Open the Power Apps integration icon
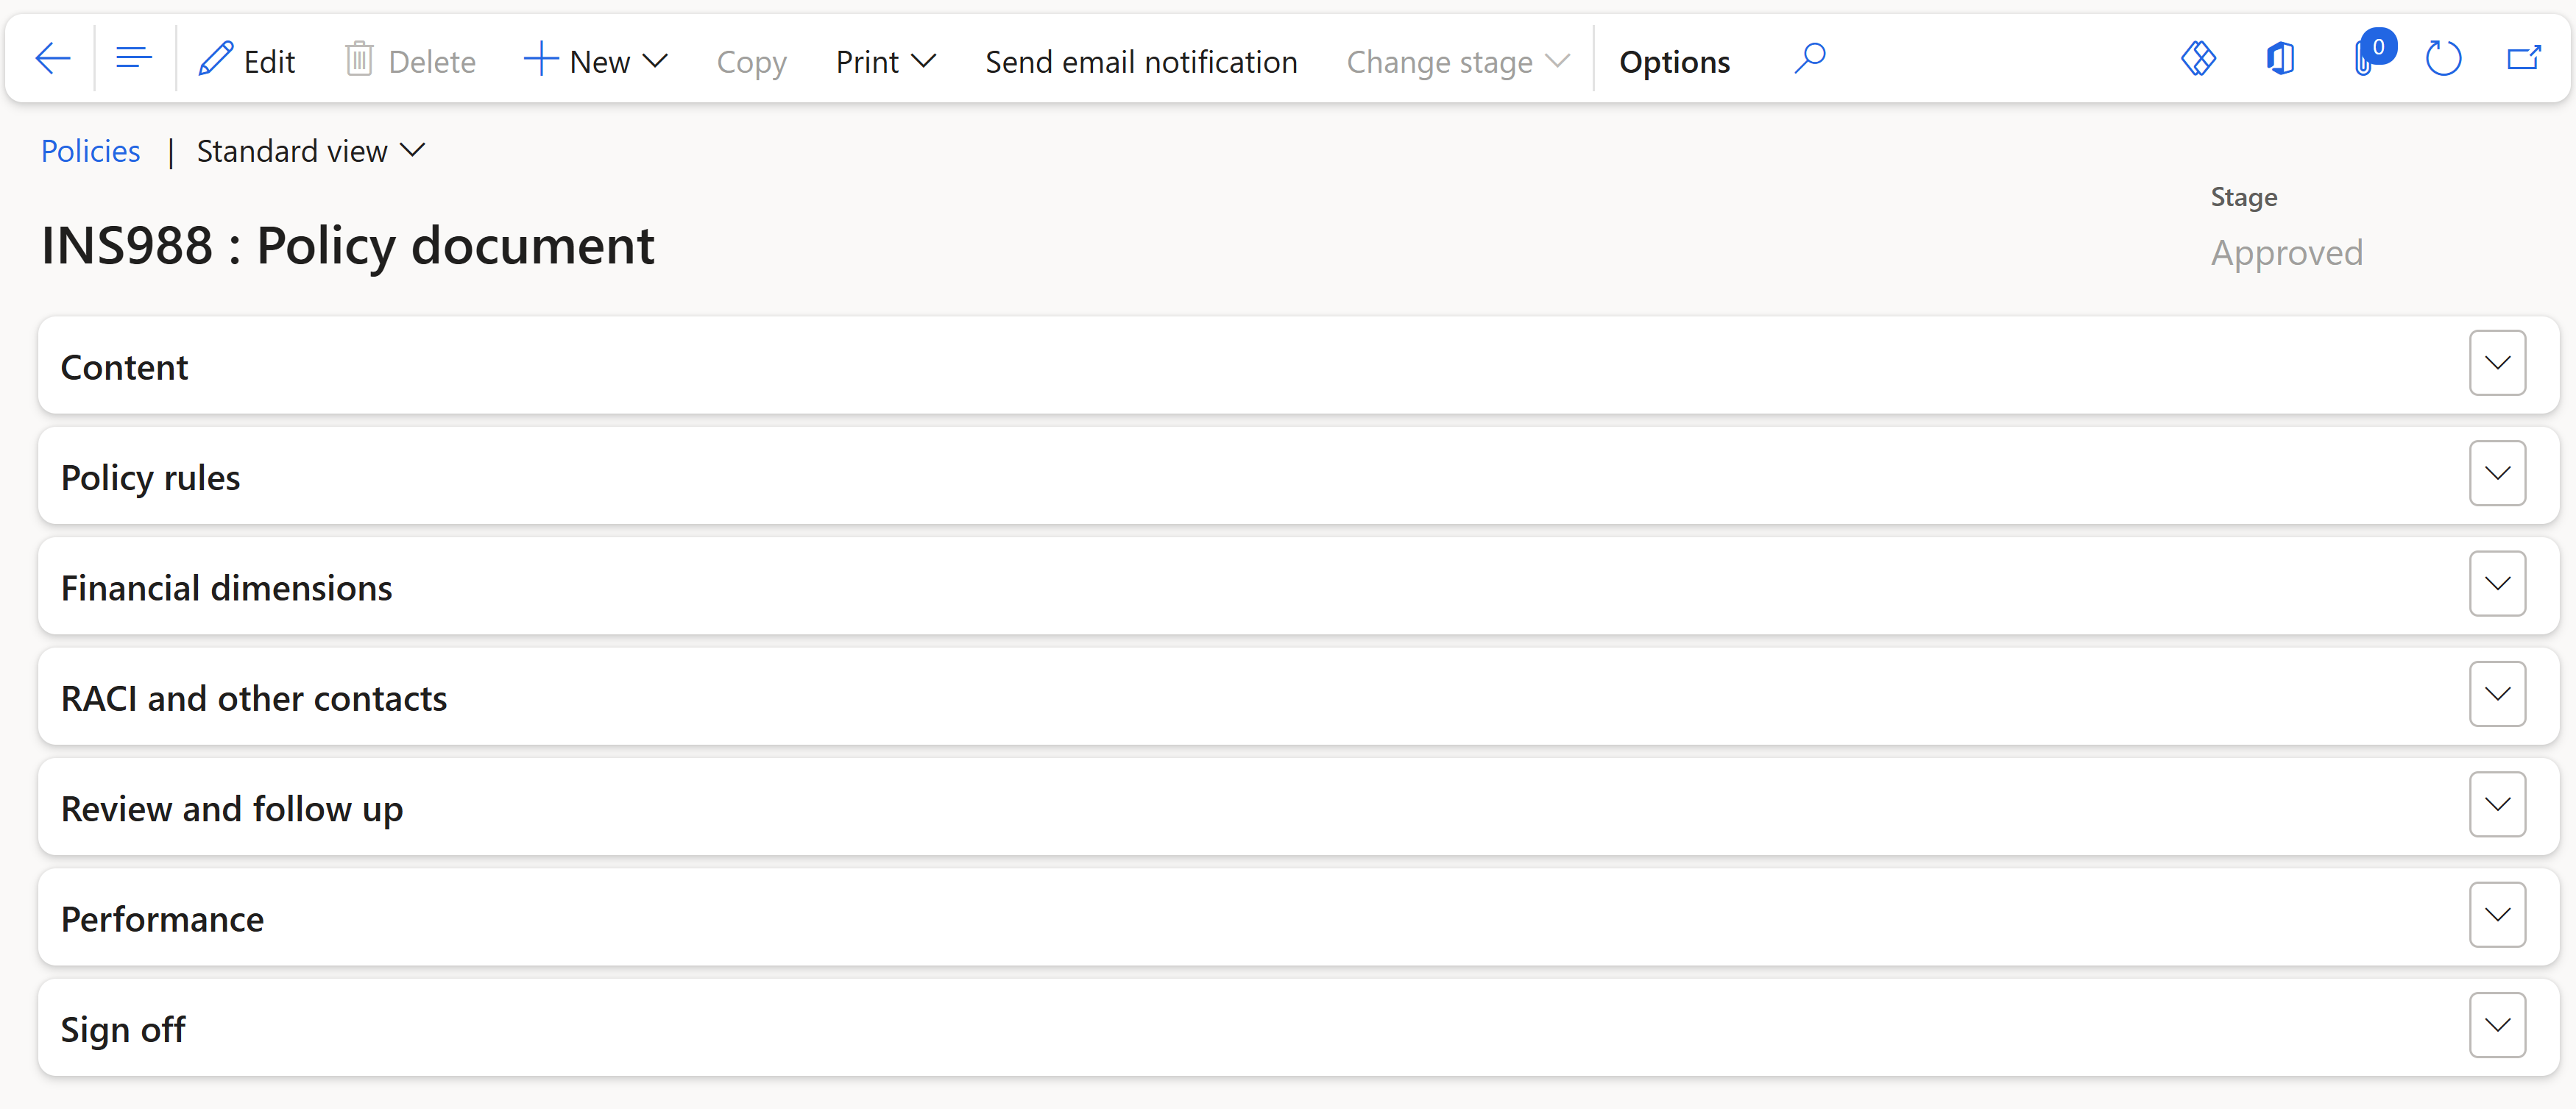This screenshot has height=1109, width=2576. click(x=2199, y=58)
